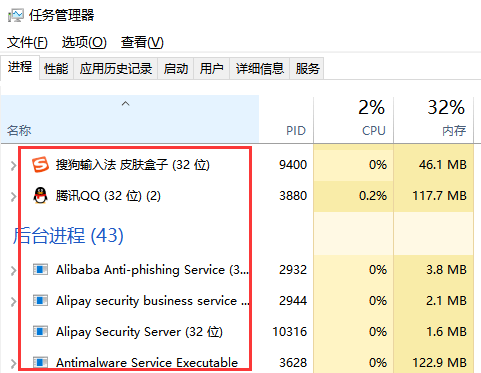
Task: Sort processes by the 内存 column header
Action: point(433,119)
